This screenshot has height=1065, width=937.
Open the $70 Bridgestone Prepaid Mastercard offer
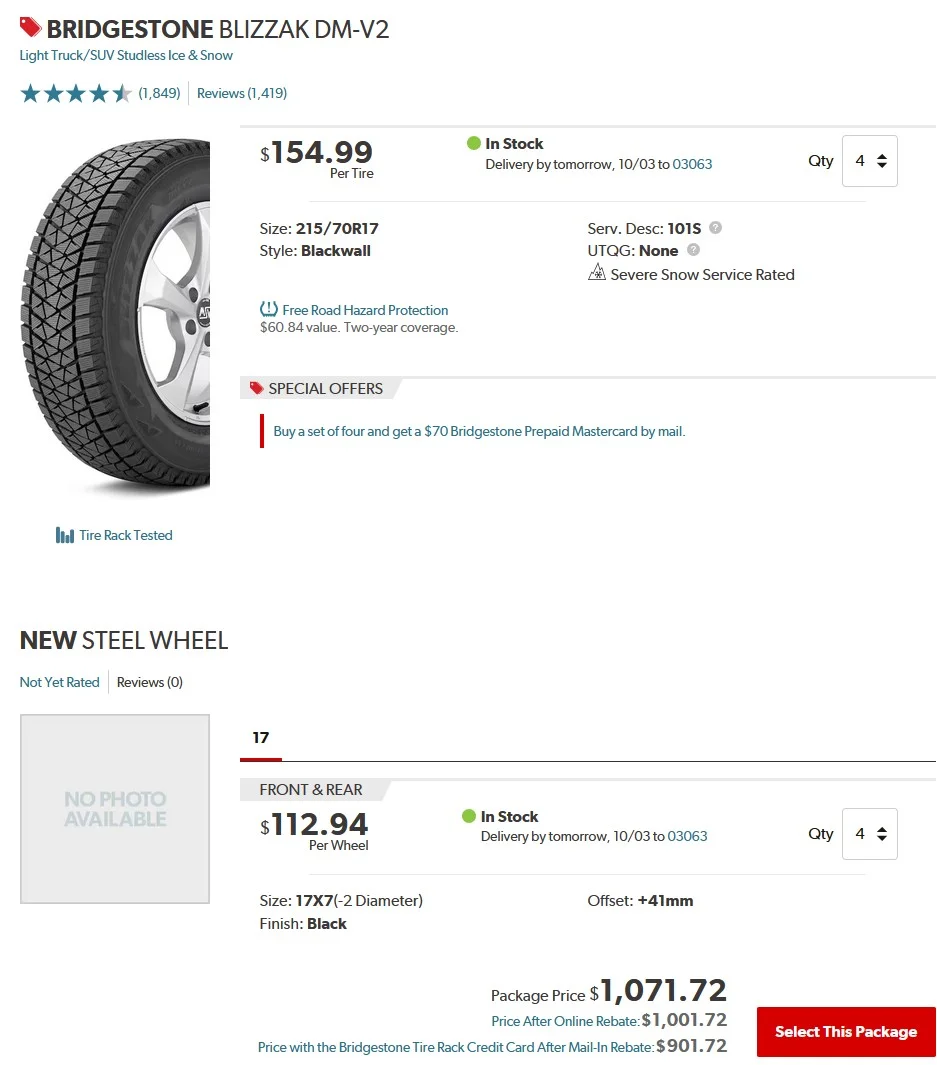point(479,432)
